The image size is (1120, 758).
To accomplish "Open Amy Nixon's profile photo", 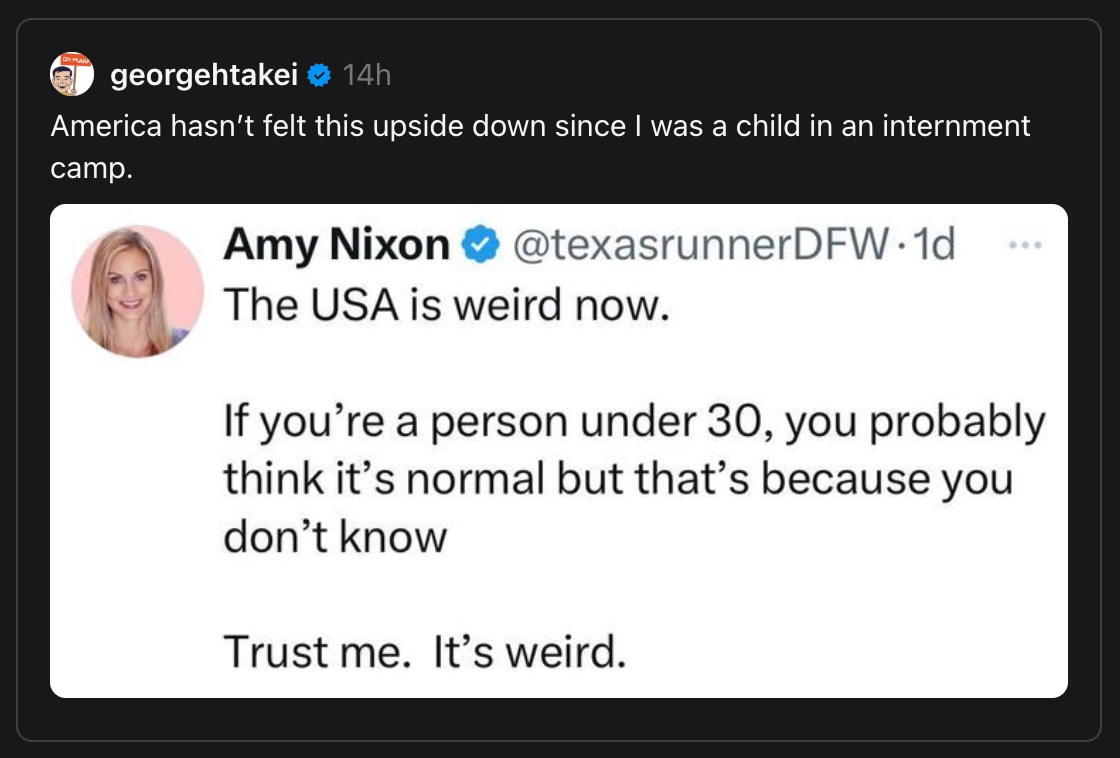I will (x=138, y=291).
